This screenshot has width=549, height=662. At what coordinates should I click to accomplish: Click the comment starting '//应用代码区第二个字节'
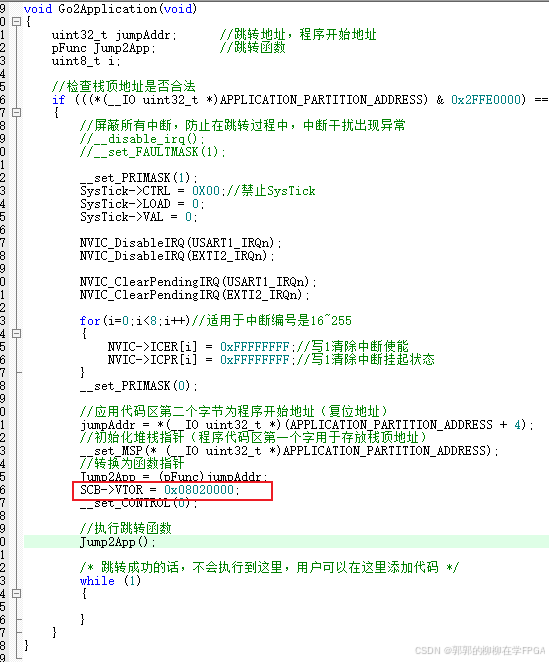pos(234,412)
